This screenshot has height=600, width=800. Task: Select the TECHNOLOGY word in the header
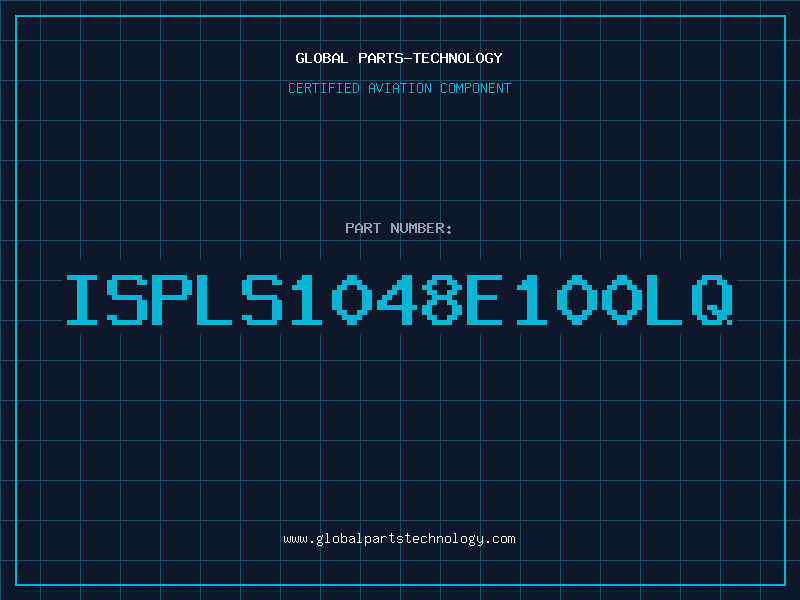point(458,58)
